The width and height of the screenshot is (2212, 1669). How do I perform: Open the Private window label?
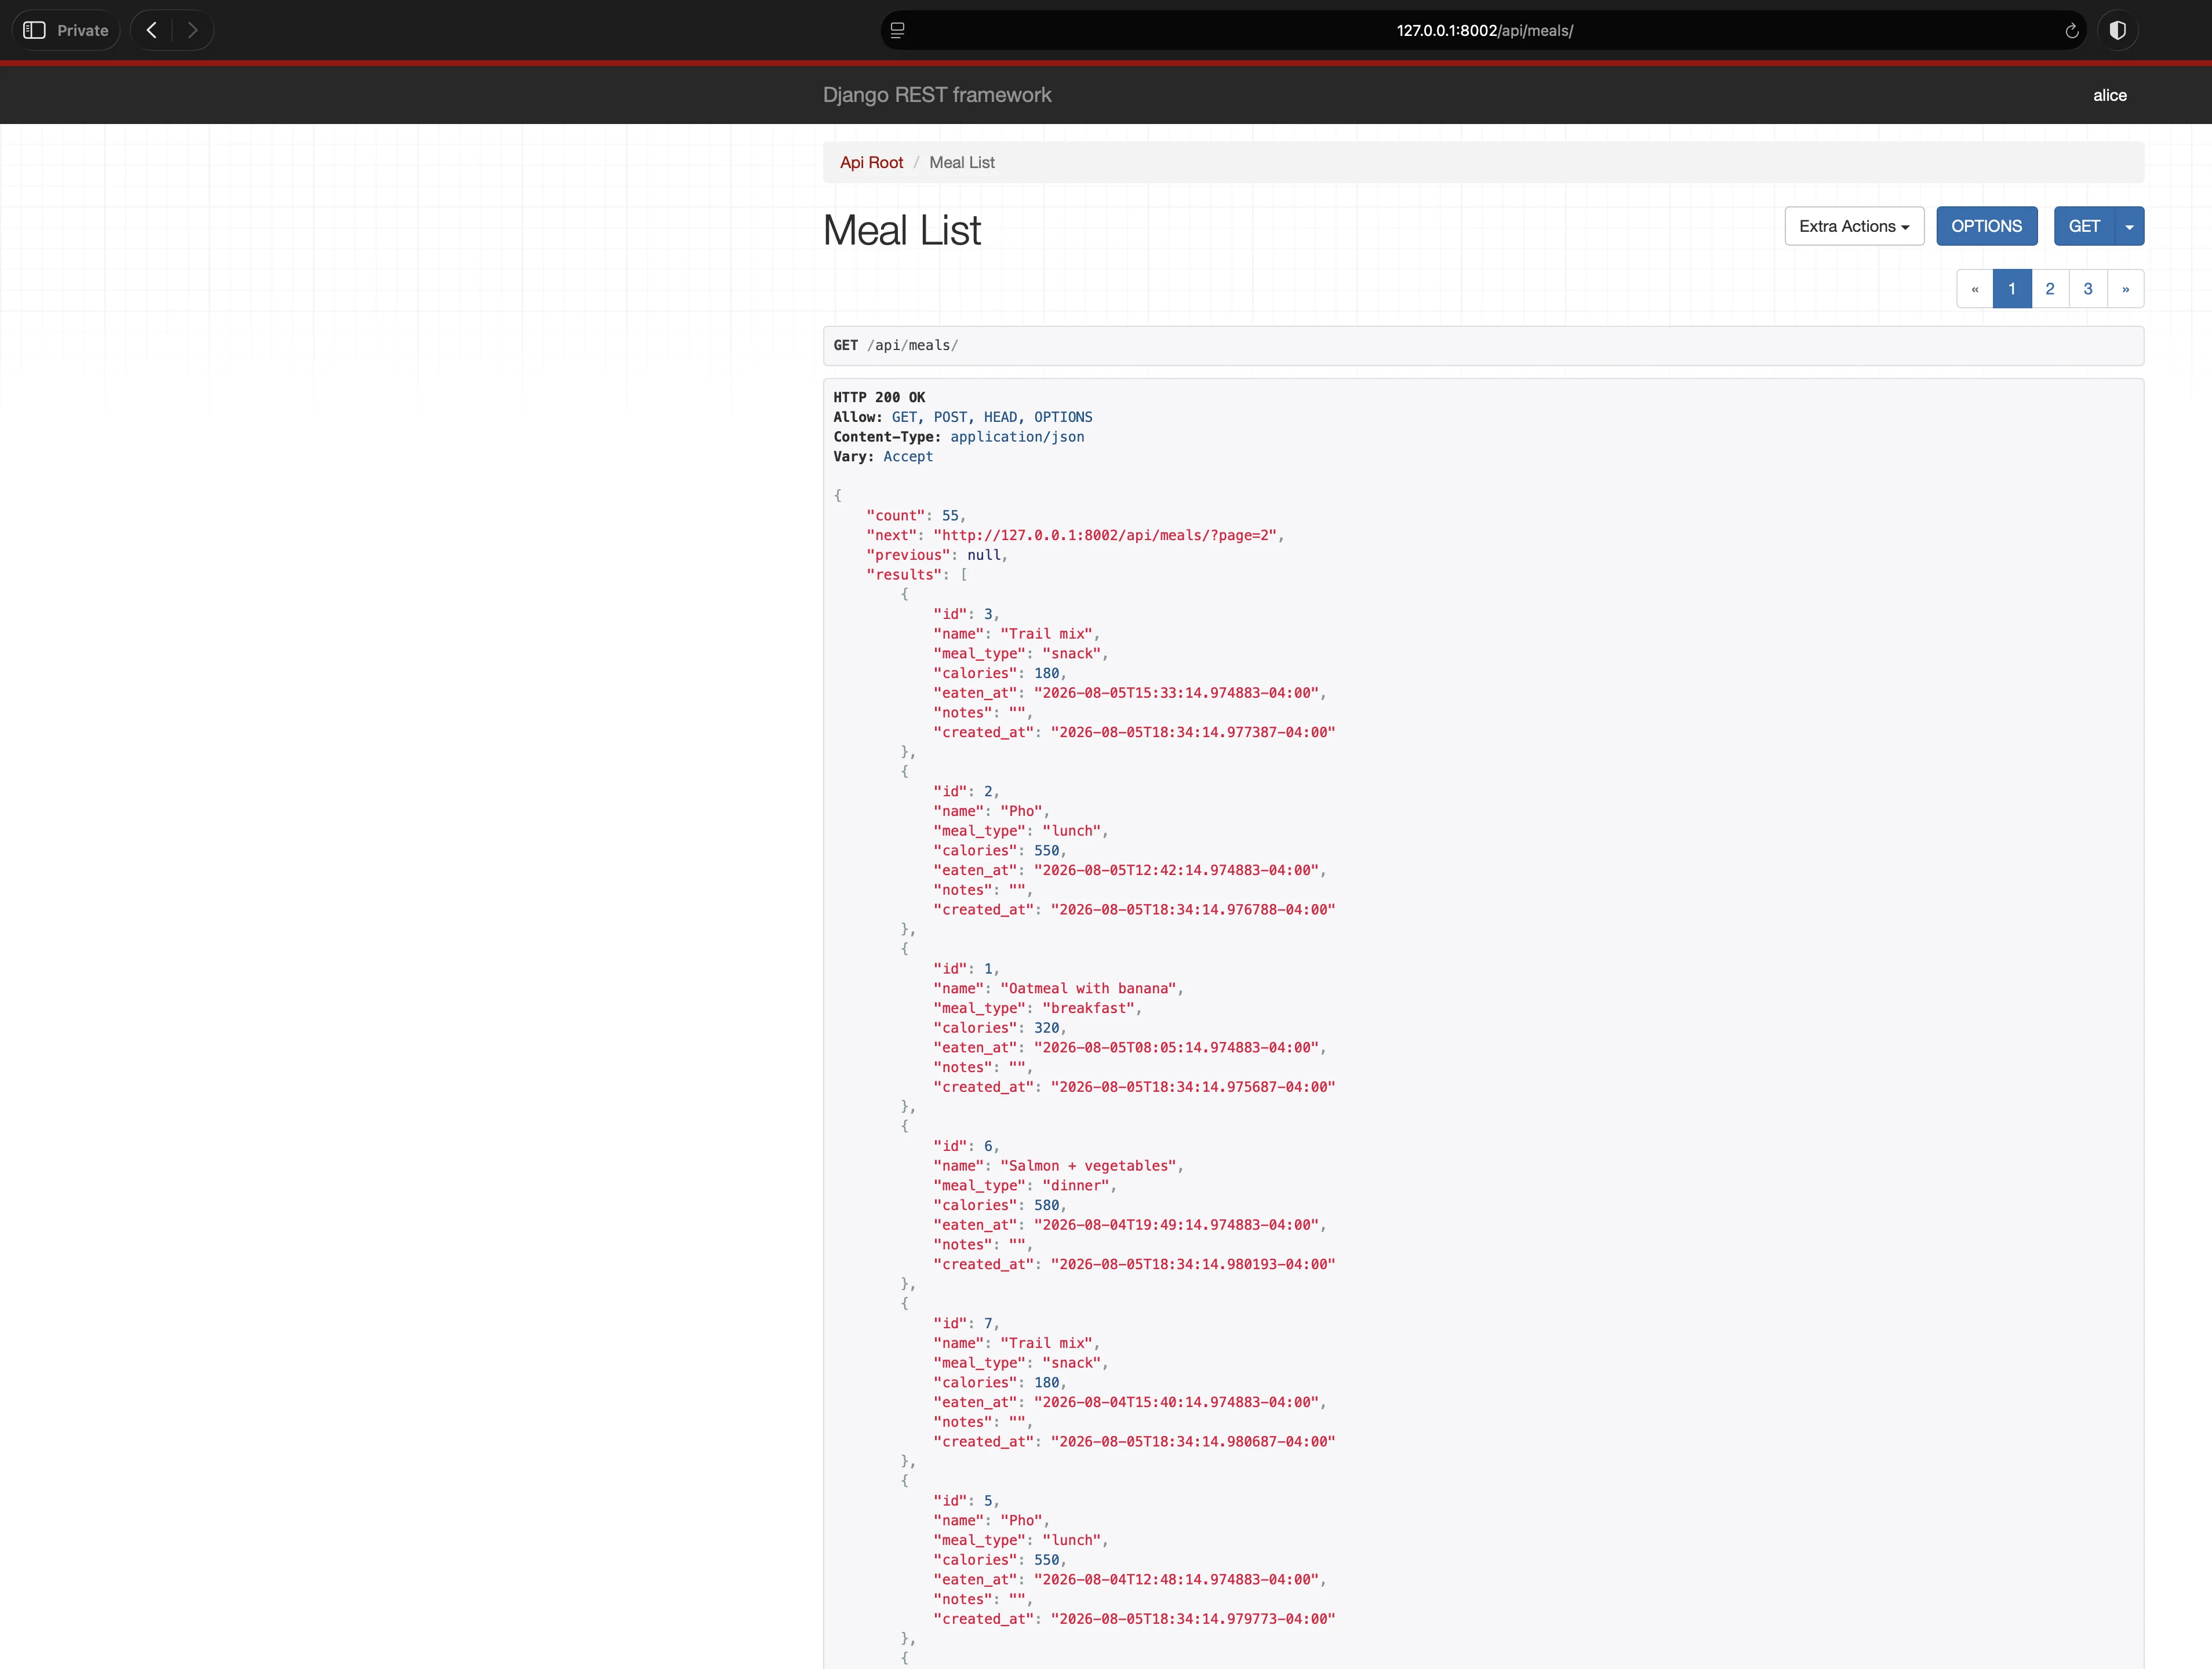[83, 30]
